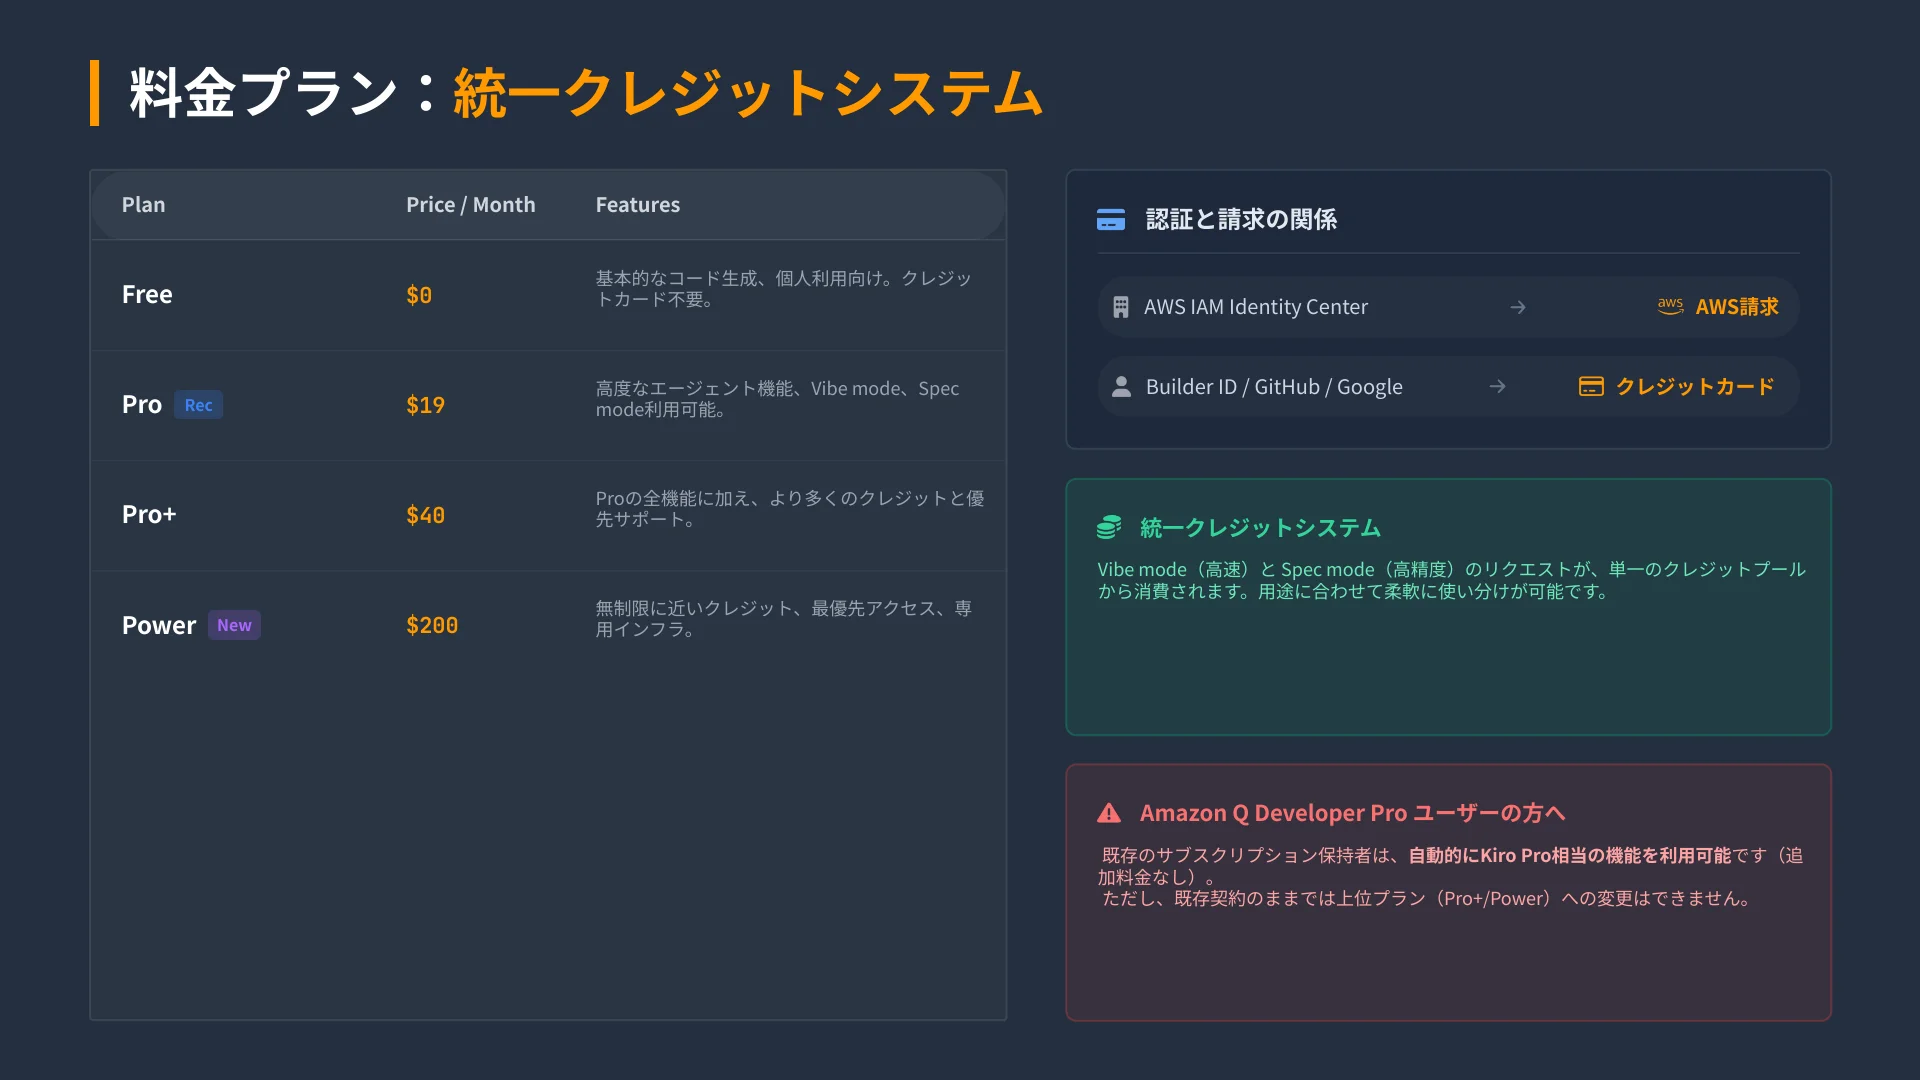Viewport: 1920px width, 1080px height.
Task: Select the Features column header
Action: pyautogui.click(x=638, y=205)
